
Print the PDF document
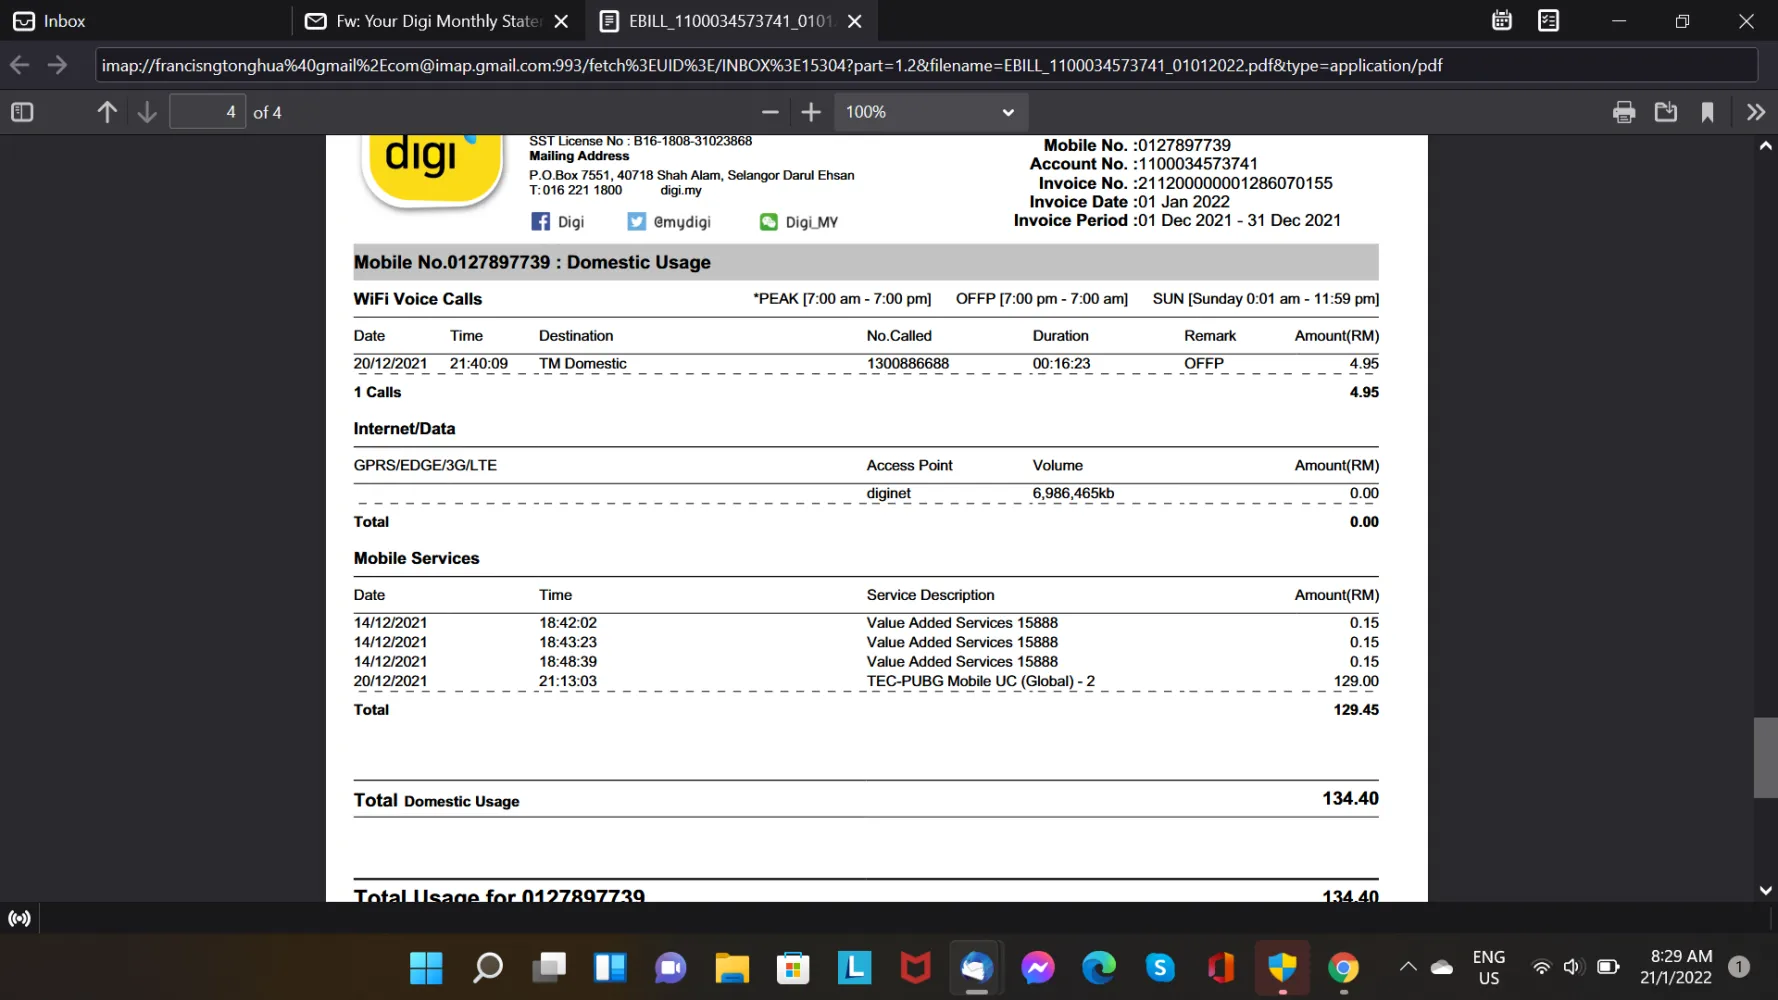[x=1624, y=112]
